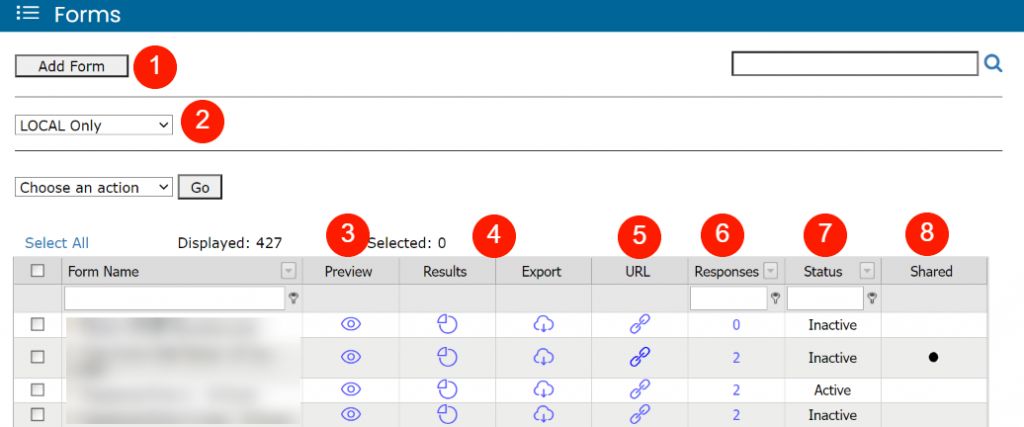Click the URL chain icon in bottom row
Image resolution: width=1024 pixels, height=427 pixels.
[x=640, y=414]
